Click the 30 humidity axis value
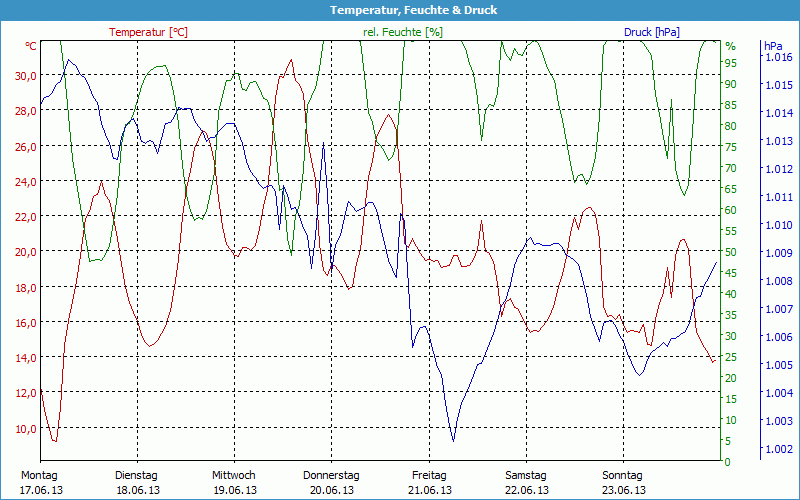 [731, 336]
